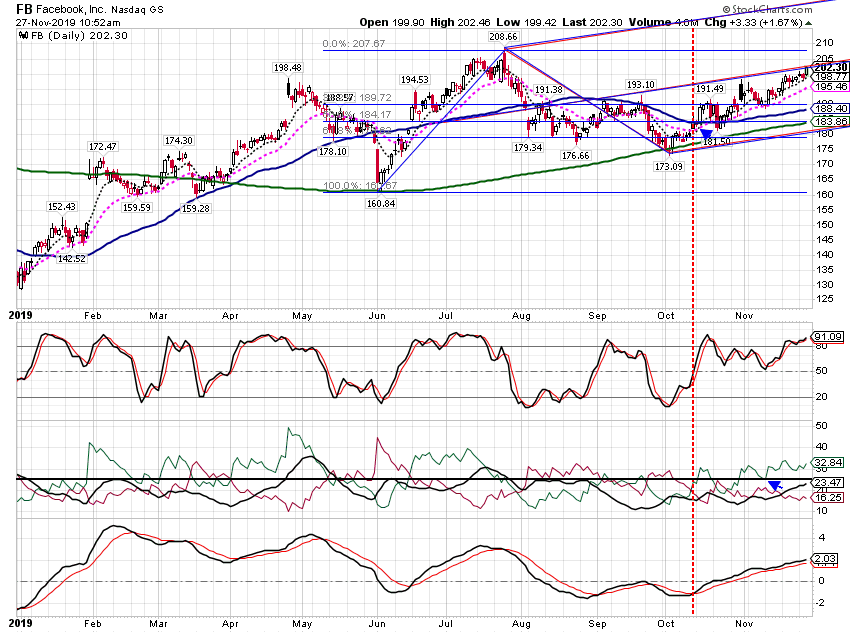The image size is (850, 633).
Task: Click the 160.84 low price label
Action: point(381,204)
